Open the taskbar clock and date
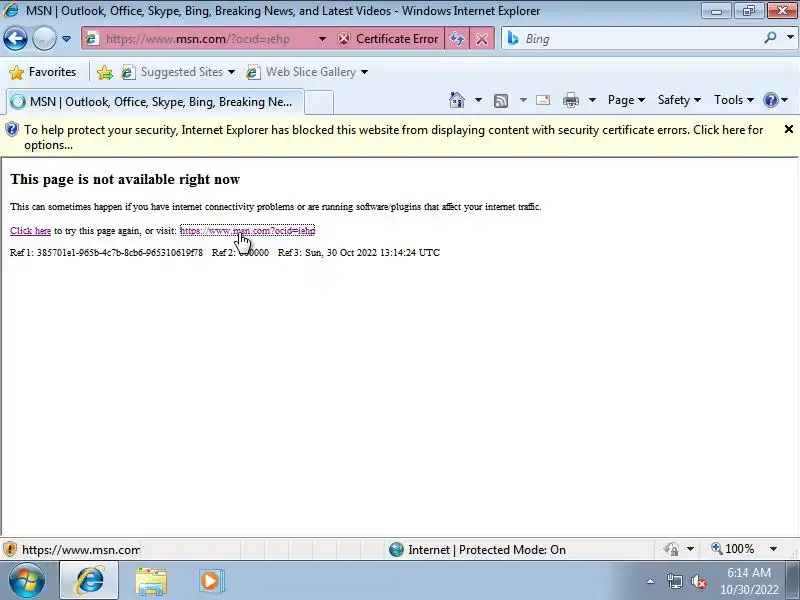Image resolution: width=800 pixels, height=600 pixels. (748, 581)
